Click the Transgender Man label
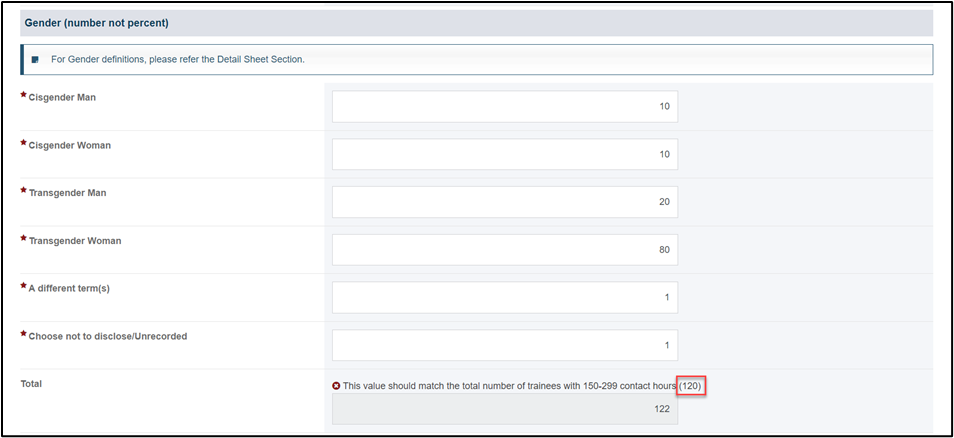Image resolution: width=954 pixels, height=438 pixels. coord(68,193)
